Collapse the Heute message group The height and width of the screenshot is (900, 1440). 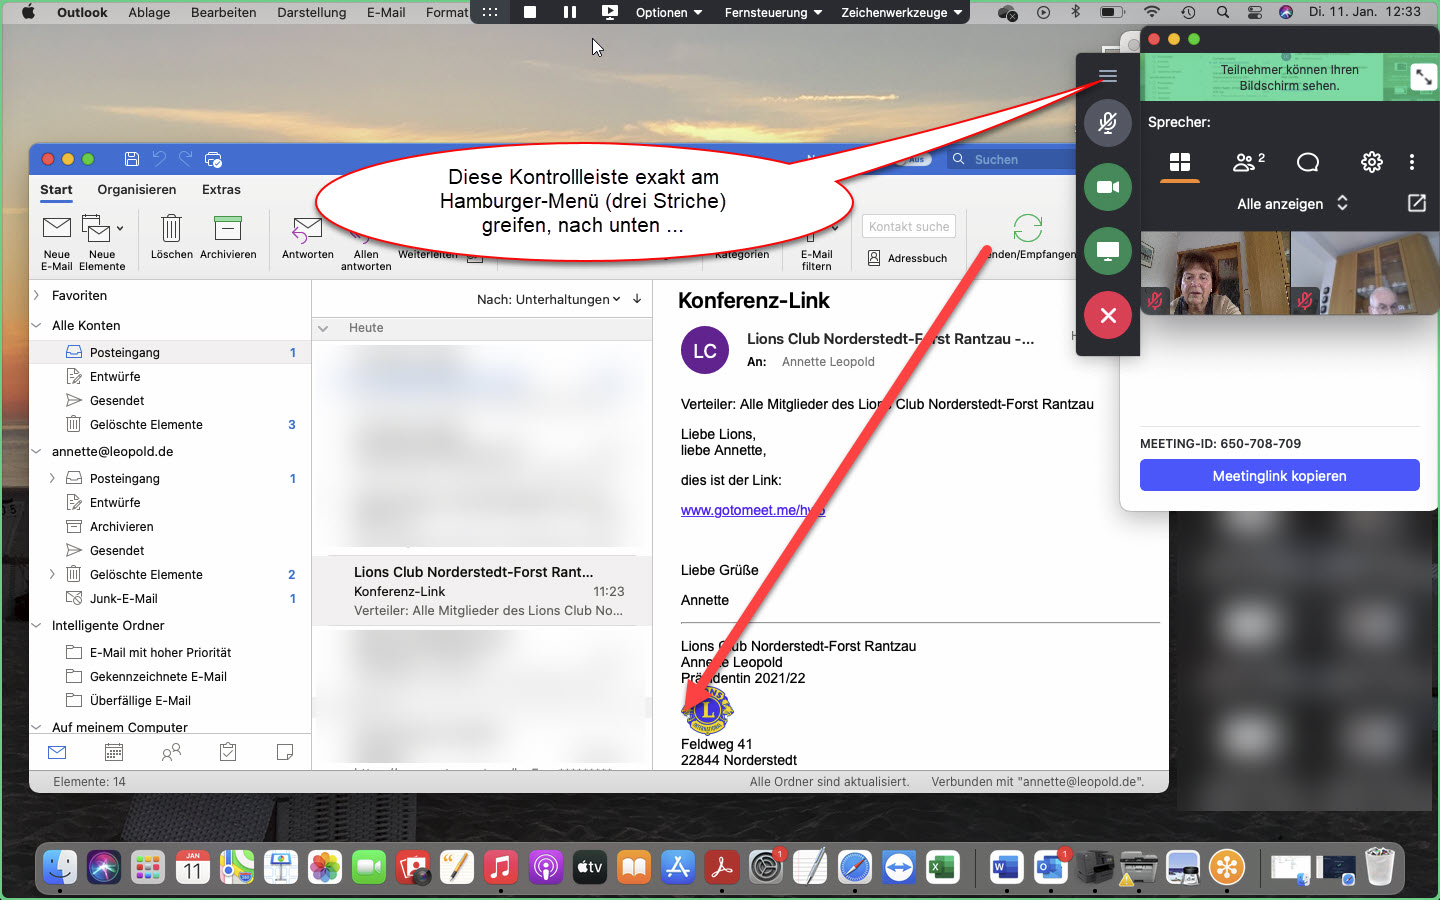(x=323, y=328)
